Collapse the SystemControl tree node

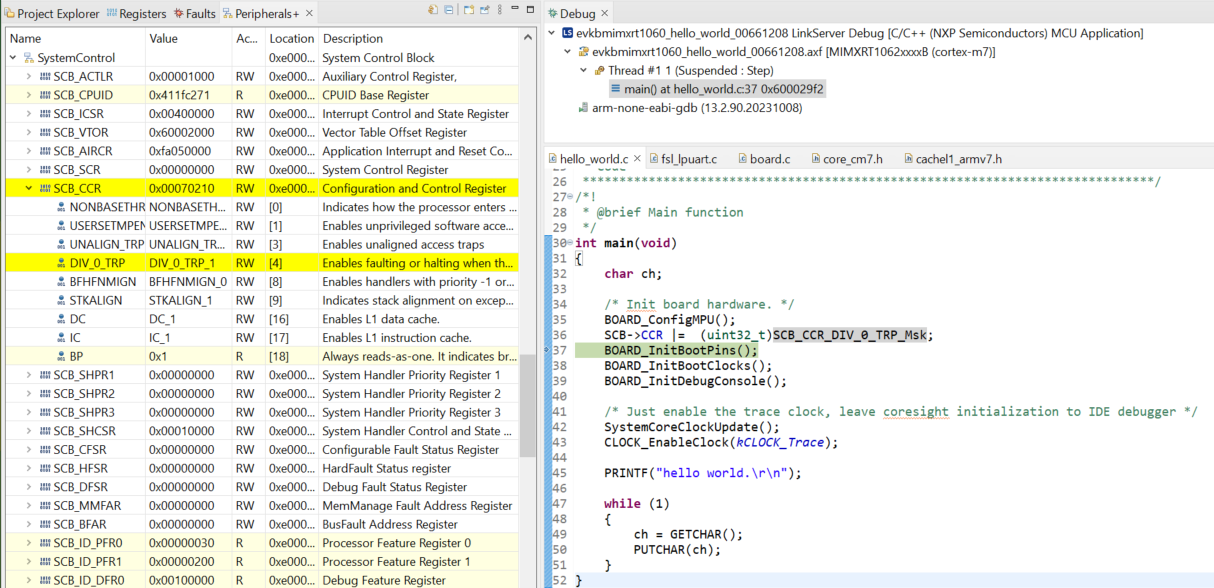(10, 57)
